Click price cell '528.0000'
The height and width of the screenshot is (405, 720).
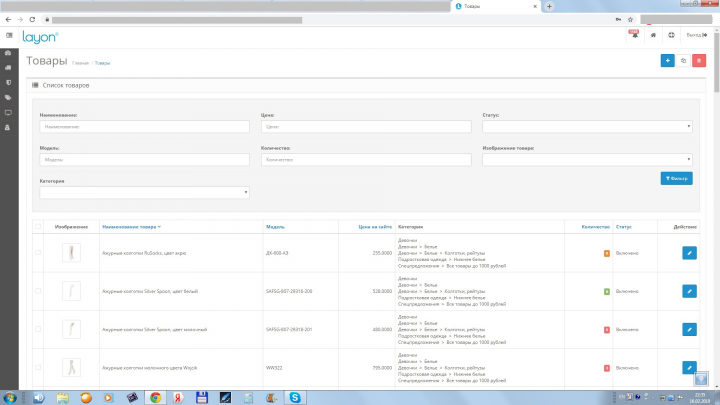coord(382,291)
